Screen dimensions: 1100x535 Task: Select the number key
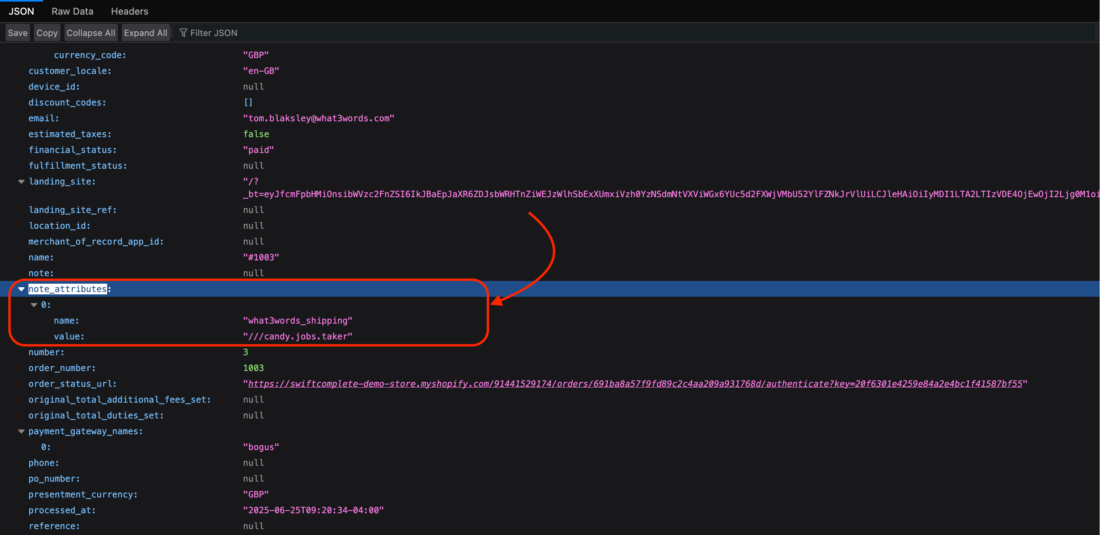[x=46, y=353]
